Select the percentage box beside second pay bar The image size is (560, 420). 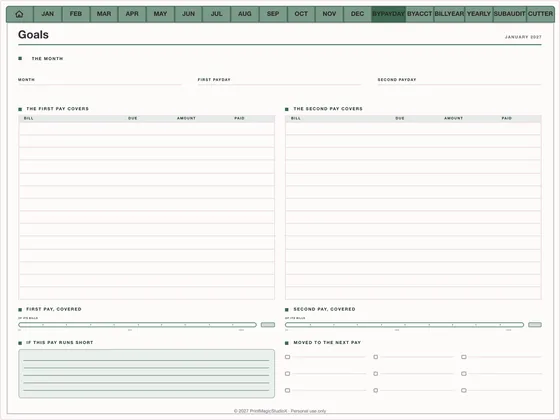(535, 325)
